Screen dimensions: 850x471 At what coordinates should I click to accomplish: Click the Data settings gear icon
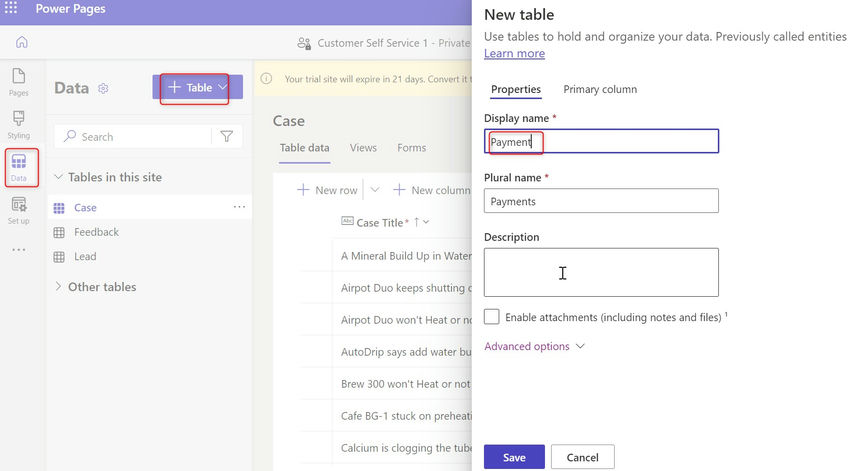104,88
